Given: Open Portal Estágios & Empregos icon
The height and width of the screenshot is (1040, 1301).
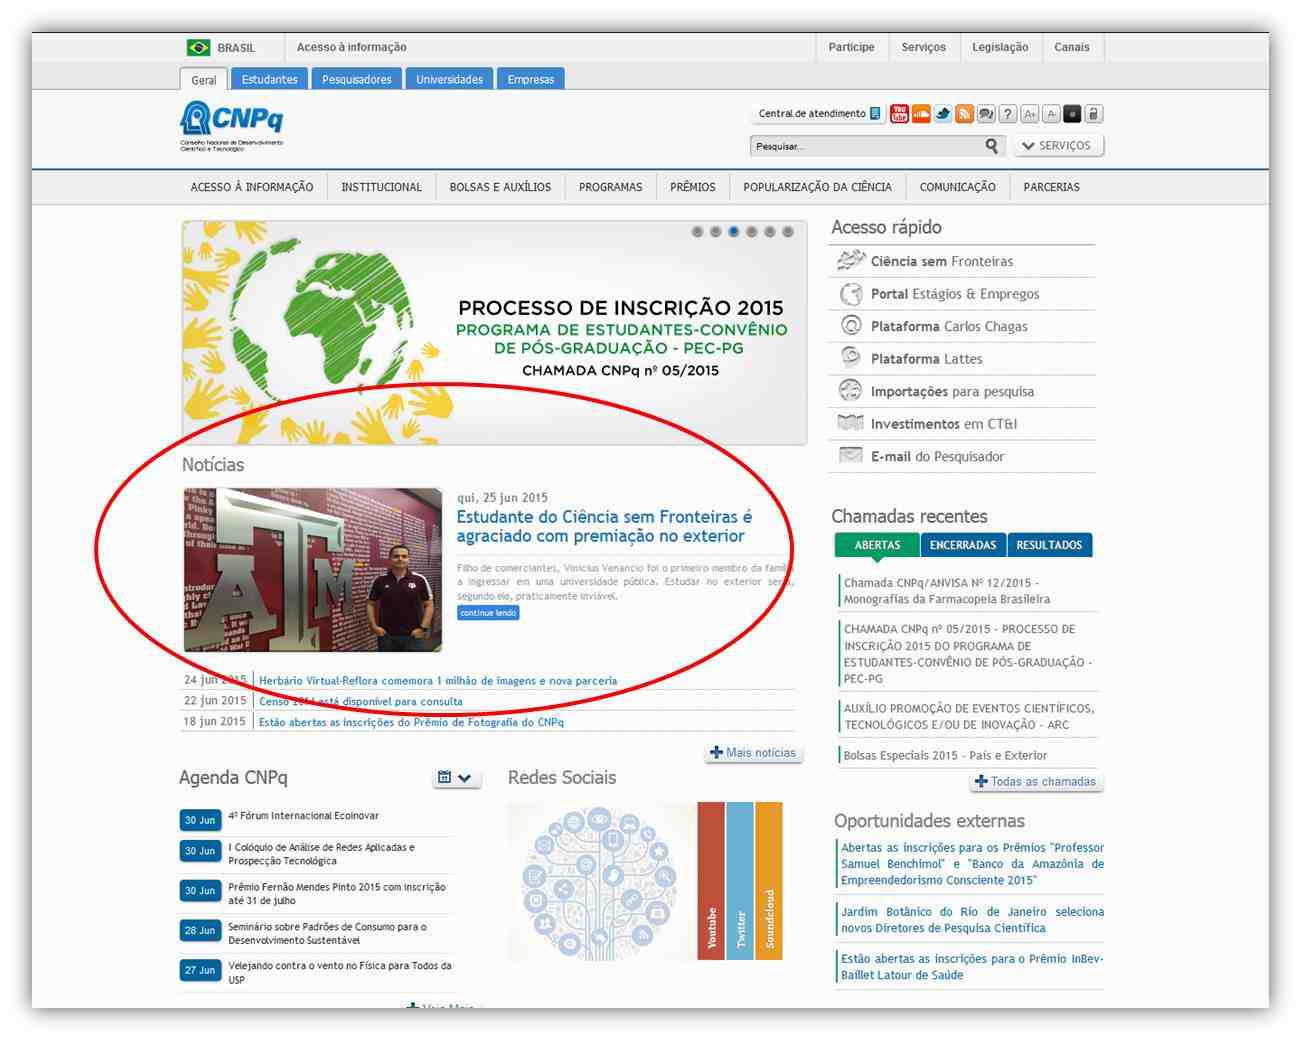Looking at the screenshot, I should pyautogui.click(x=850, y=294).
